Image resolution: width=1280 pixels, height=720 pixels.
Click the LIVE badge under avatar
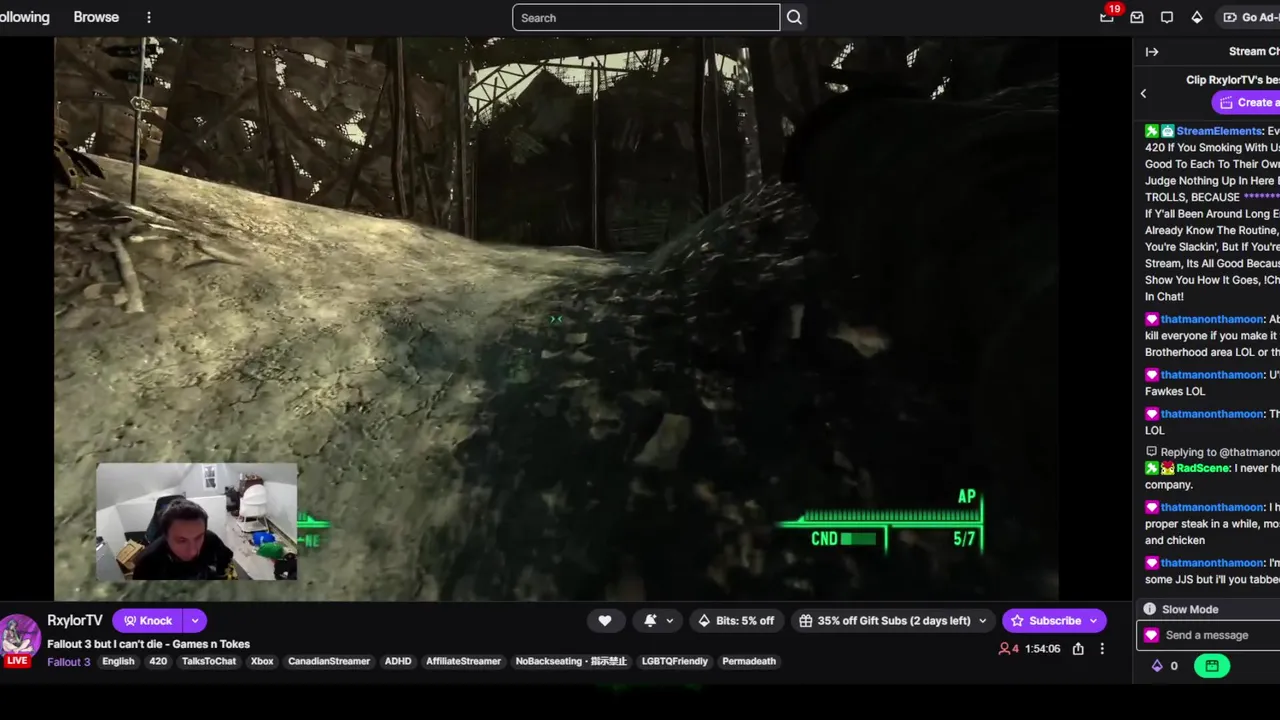coord(17,661)
